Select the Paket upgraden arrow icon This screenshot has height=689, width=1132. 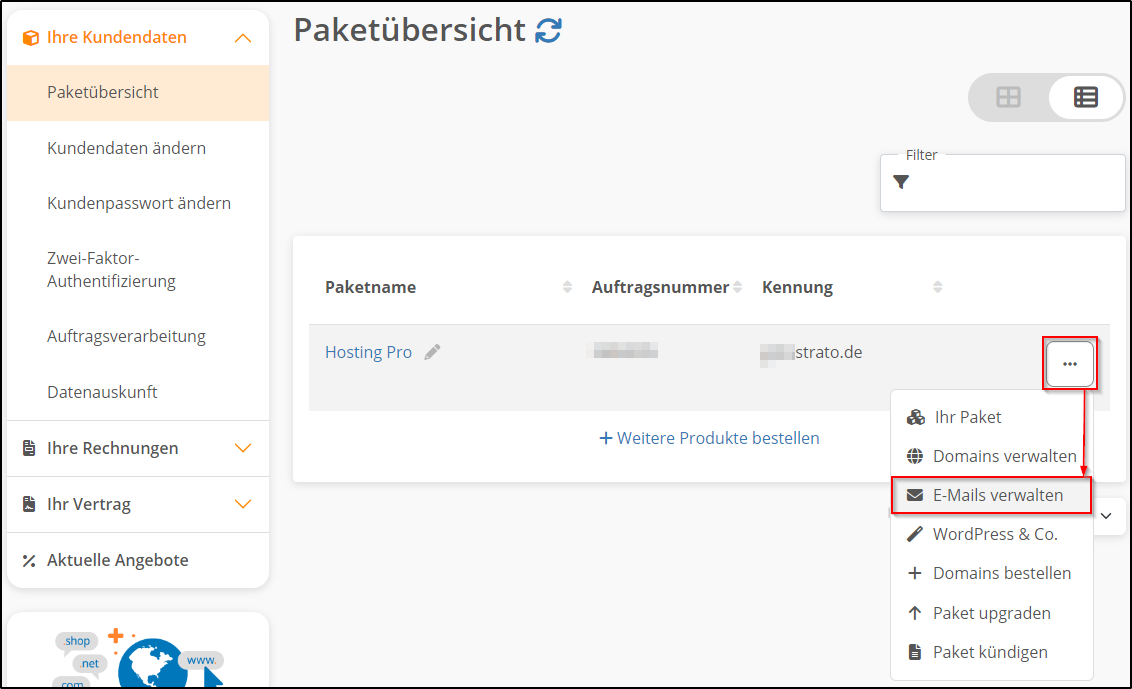pos(913,612)
